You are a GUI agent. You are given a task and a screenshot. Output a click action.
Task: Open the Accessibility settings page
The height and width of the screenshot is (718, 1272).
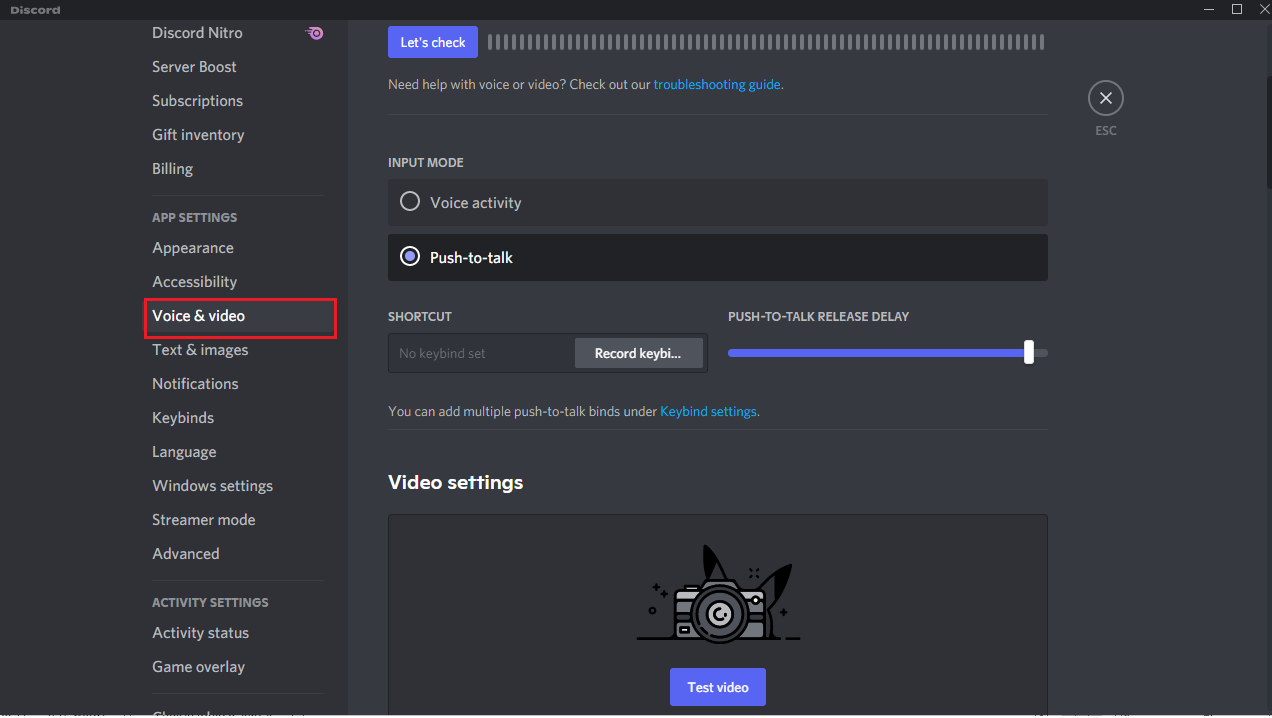click(195, 281)
